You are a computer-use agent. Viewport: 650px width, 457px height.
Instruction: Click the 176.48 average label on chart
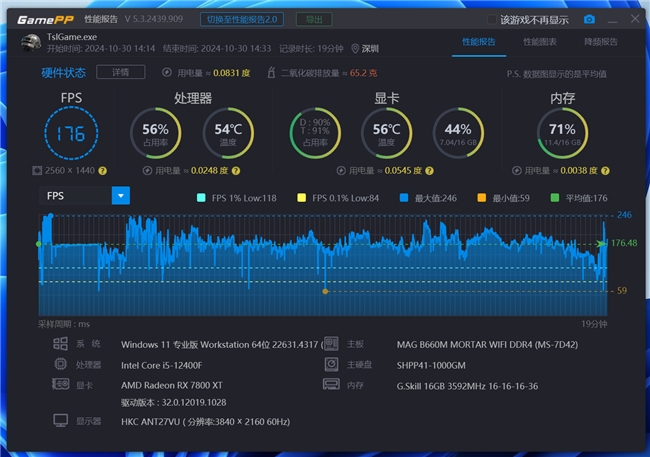[x=624, y=243]
